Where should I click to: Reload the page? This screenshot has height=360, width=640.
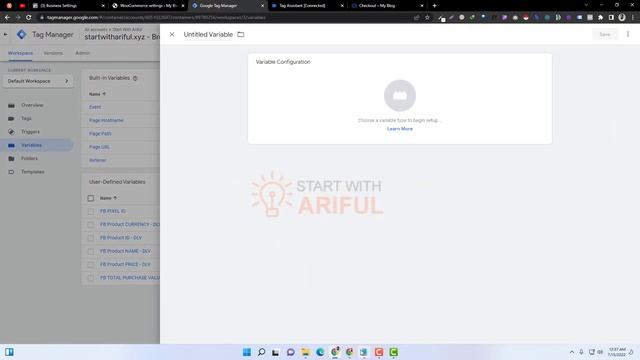coord(29,18)
